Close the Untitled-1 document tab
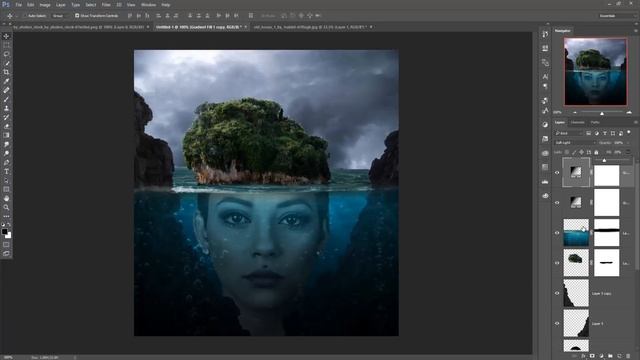Screen dimensions: 640x360 246,27
